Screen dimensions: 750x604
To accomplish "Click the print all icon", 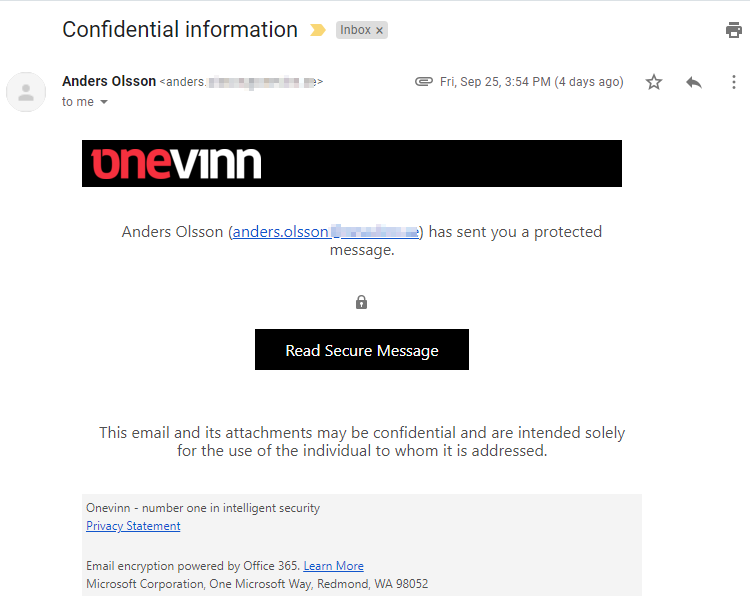I will click(734, 30).
